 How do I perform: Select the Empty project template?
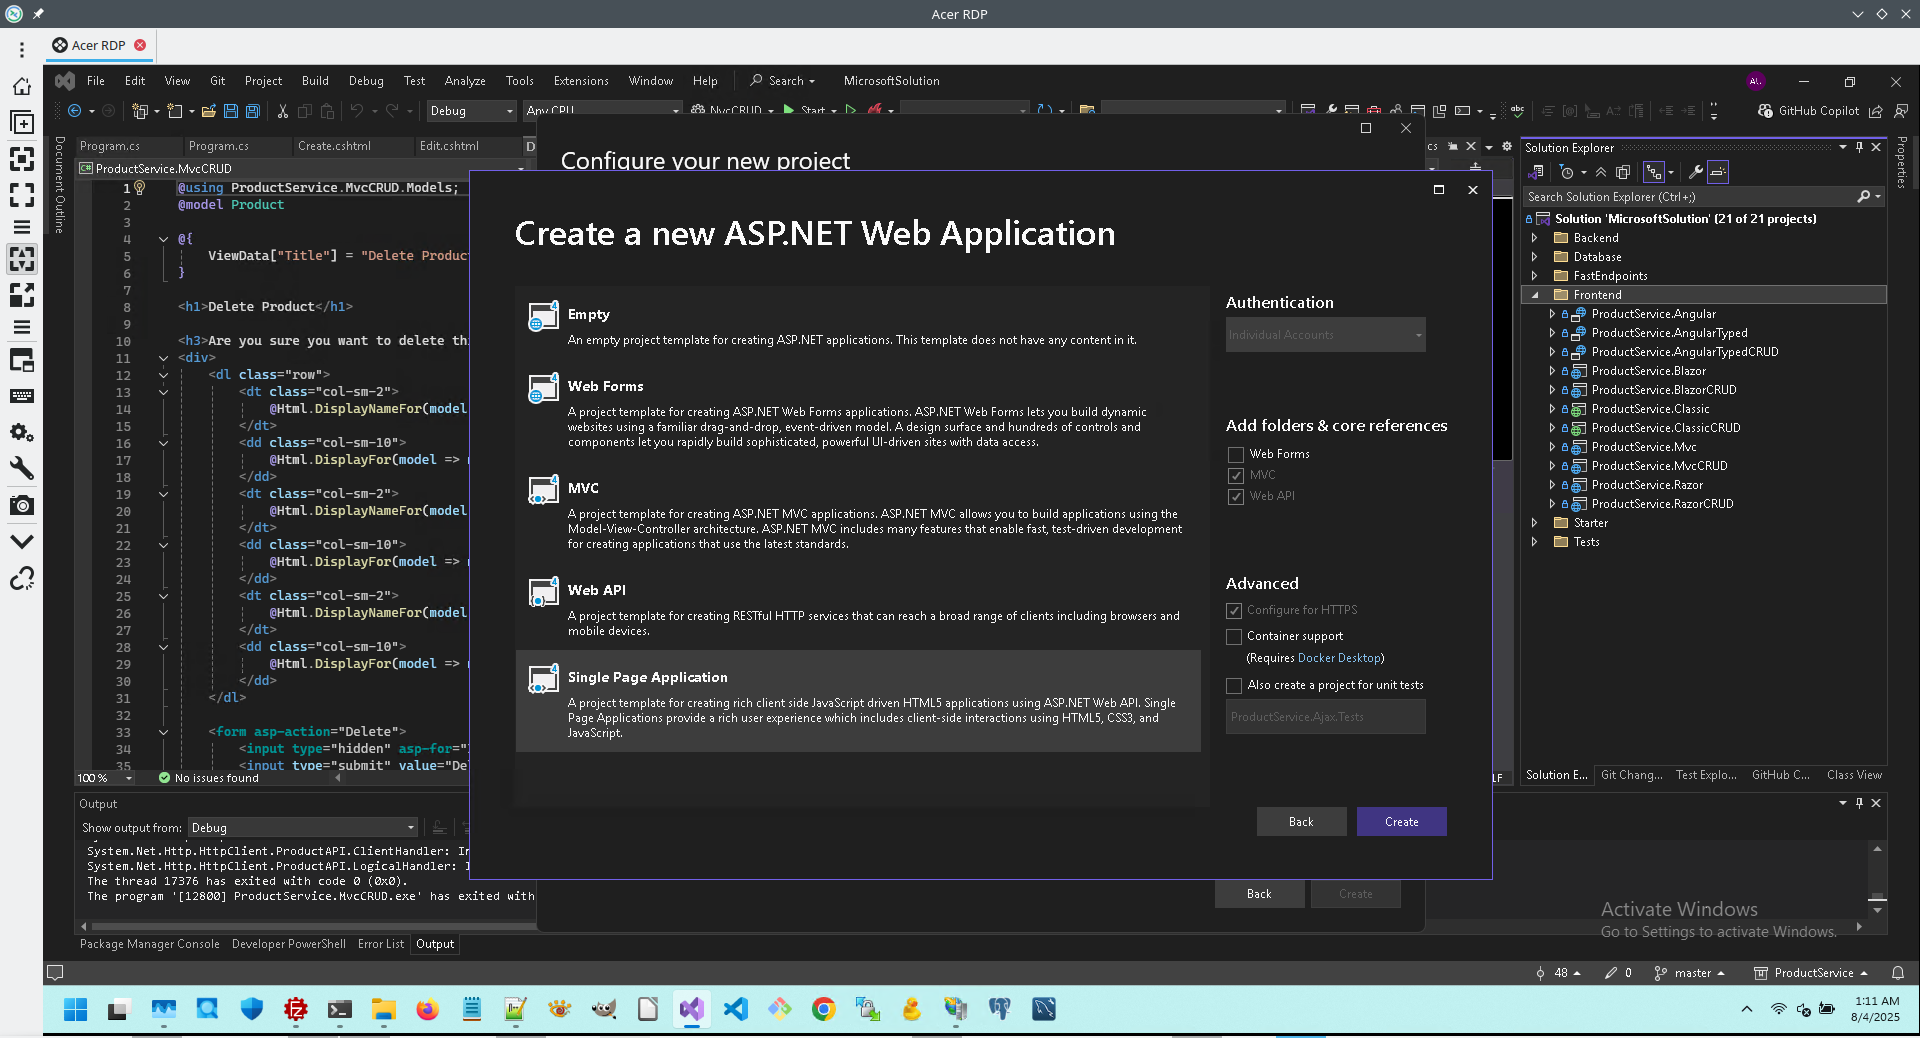point(858,324)
